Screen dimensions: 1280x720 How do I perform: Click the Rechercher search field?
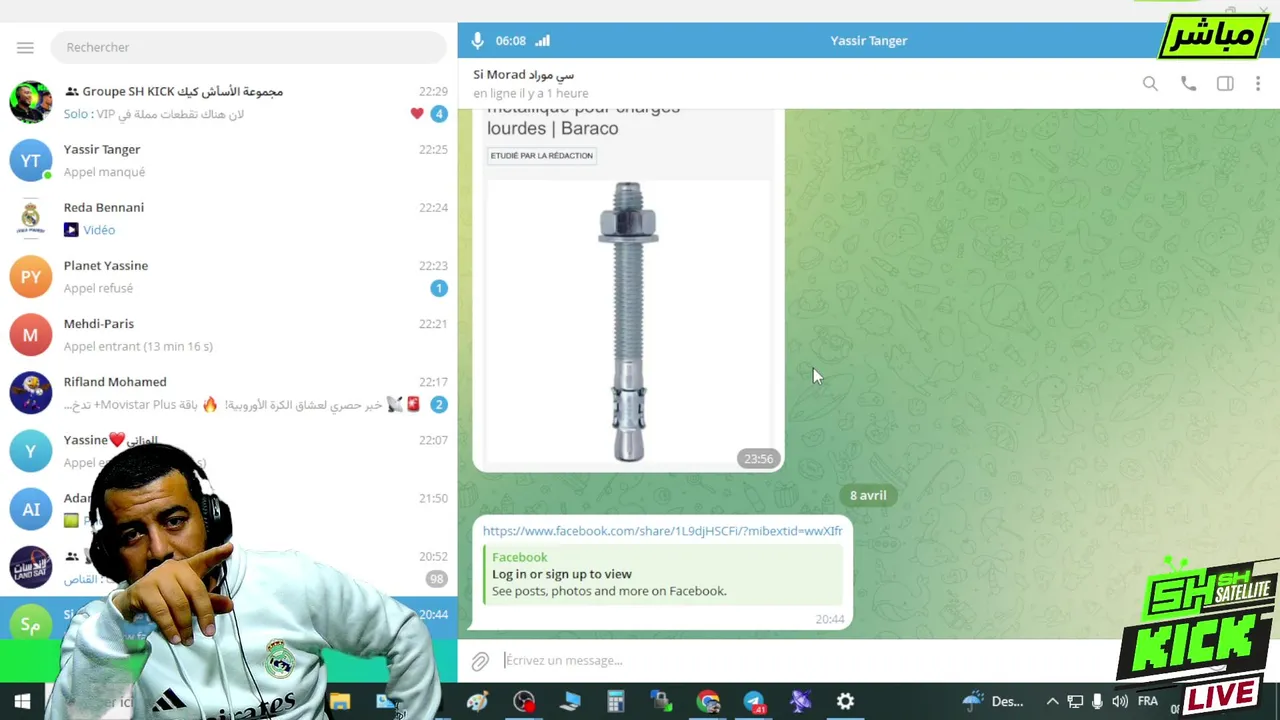[x=249, y=47]
